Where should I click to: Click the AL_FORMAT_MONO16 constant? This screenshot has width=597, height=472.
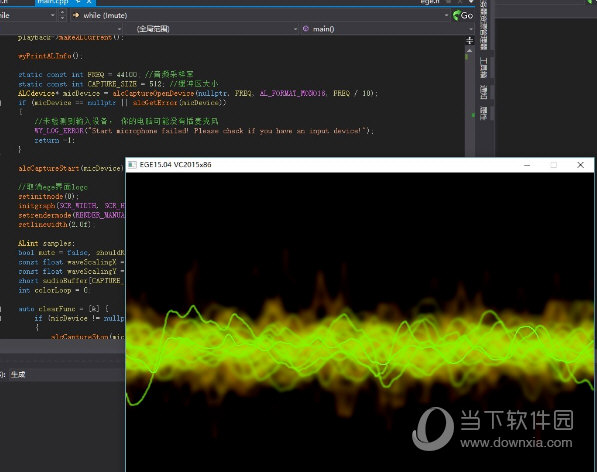(293, 93)
